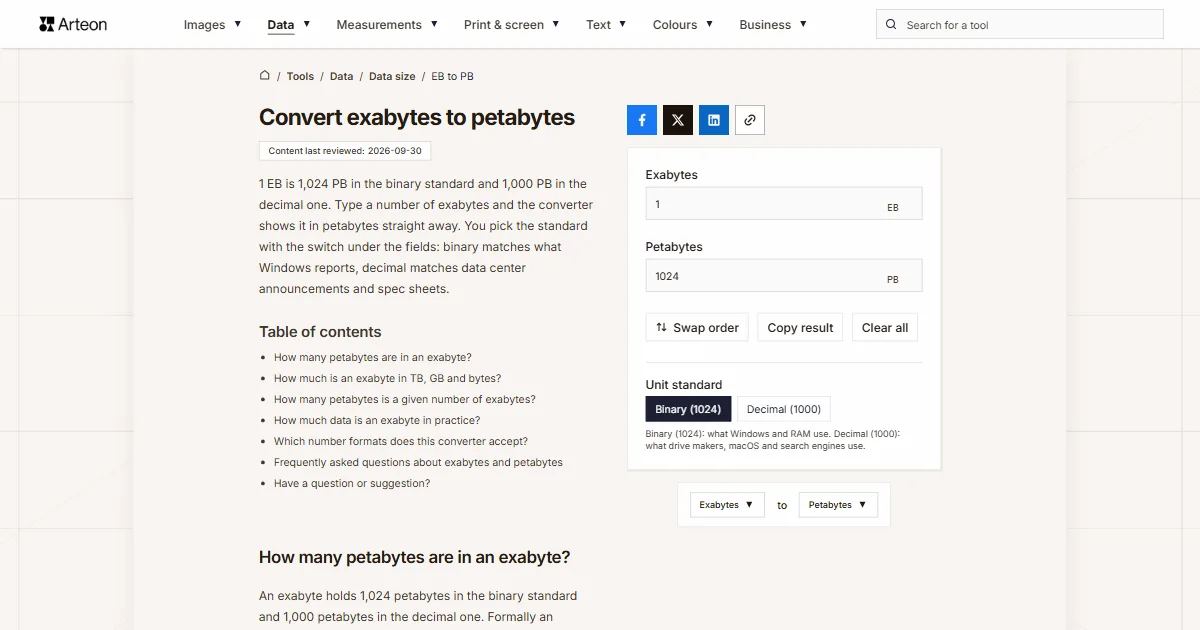Clear all converter fields

[x=885, y=328]
